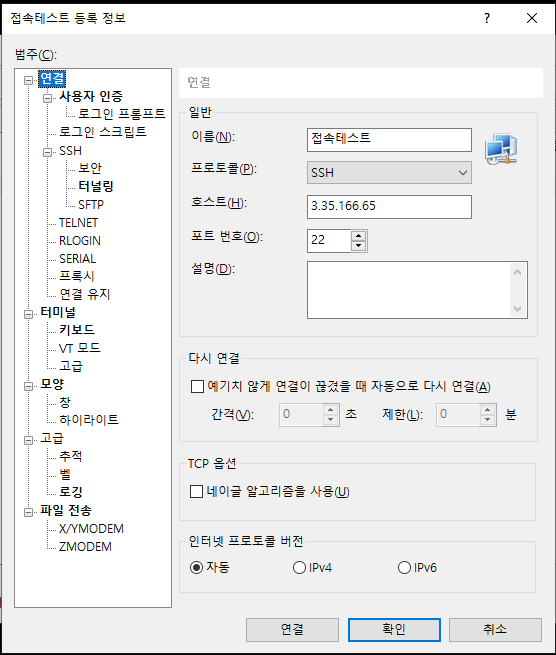
Task: Open the 프록시 settings
Action: click(76, 276)
